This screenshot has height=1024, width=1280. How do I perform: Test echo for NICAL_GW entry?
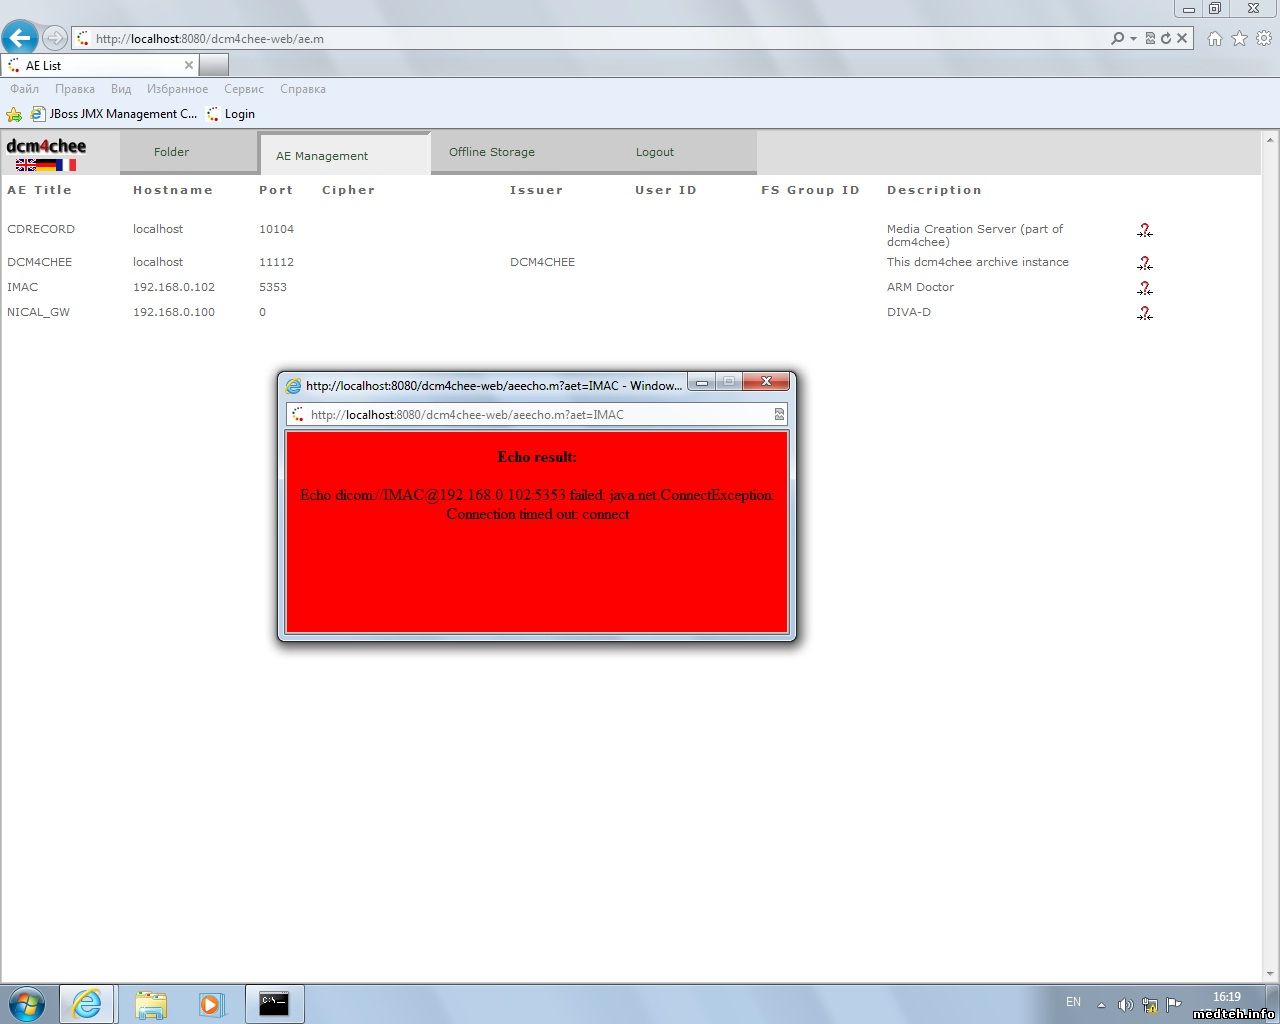[x=1145, y=313]
